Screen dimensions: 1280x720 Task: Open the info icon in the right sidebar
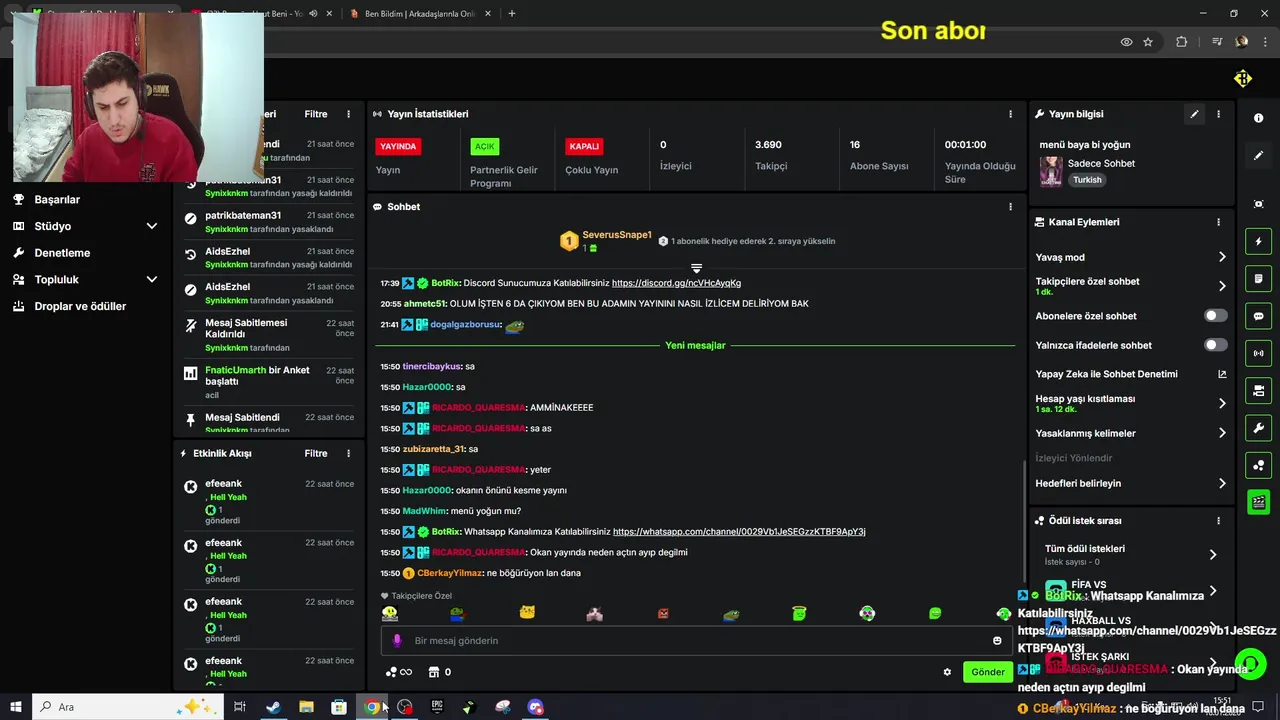pyautogui.click(x=1258, y=118)
